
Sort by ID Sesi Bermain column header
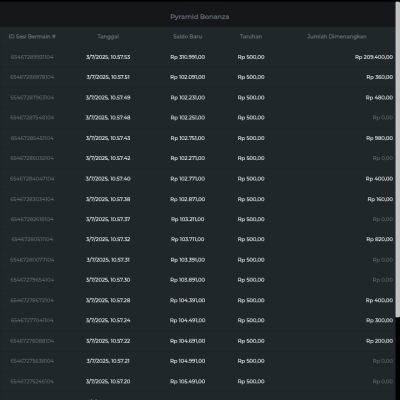coord(32,36)
